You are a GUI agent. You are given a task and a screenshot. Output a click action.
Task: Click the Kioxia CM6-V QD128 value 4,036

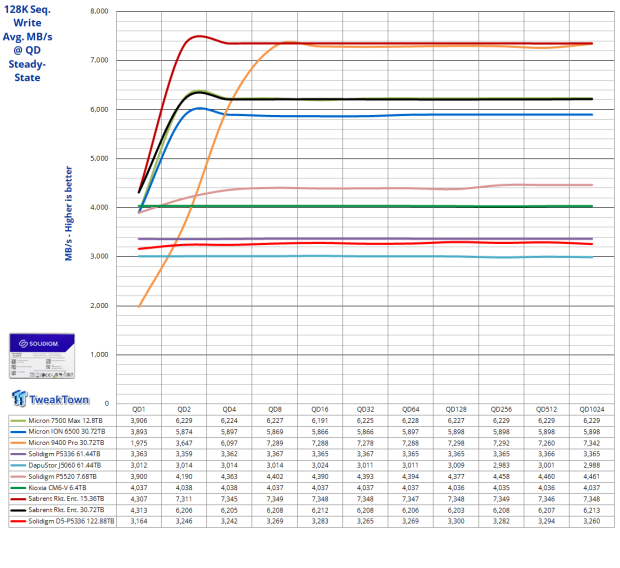point(456,488)
